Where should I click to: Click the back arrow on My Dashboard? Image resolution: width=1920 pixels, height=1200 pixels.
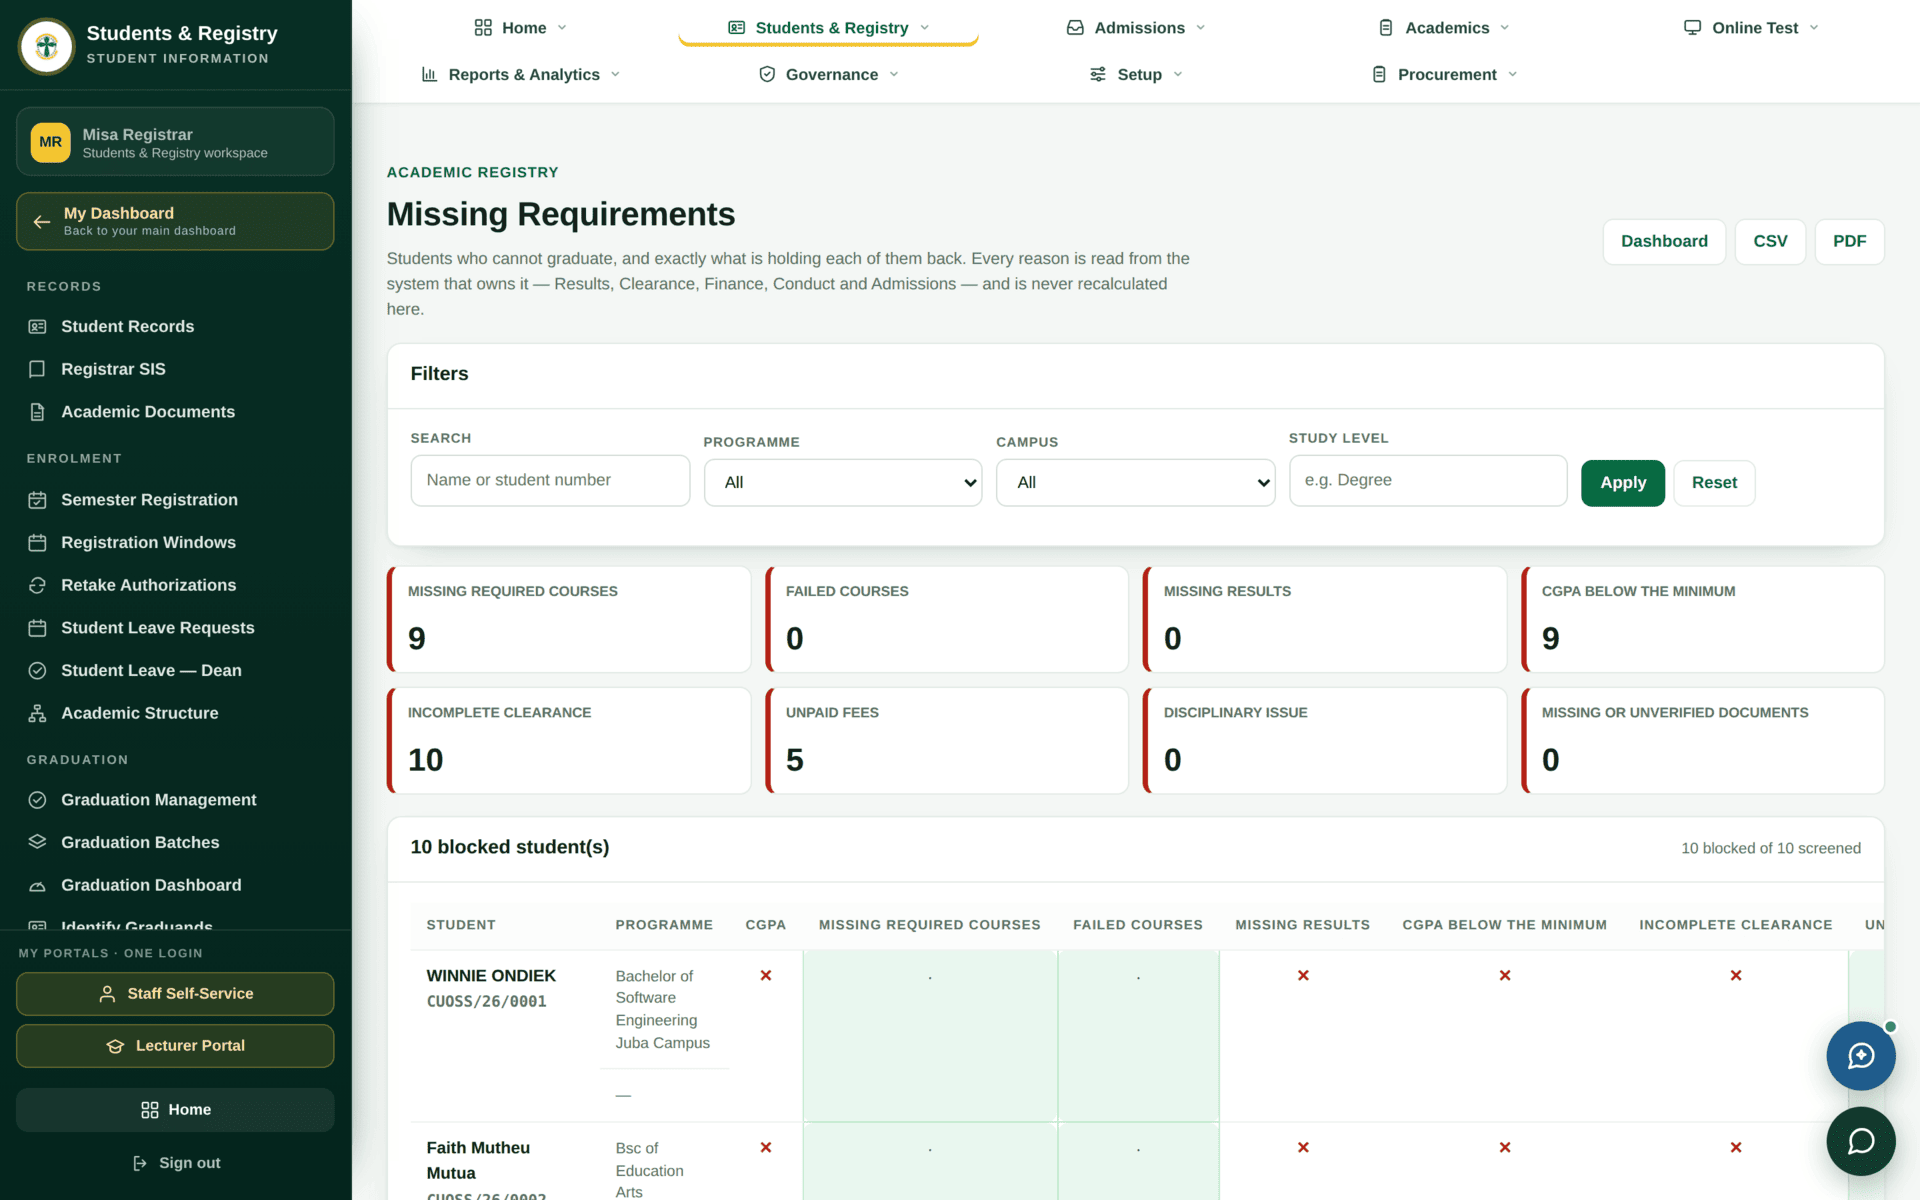click(x=41, y=221)
